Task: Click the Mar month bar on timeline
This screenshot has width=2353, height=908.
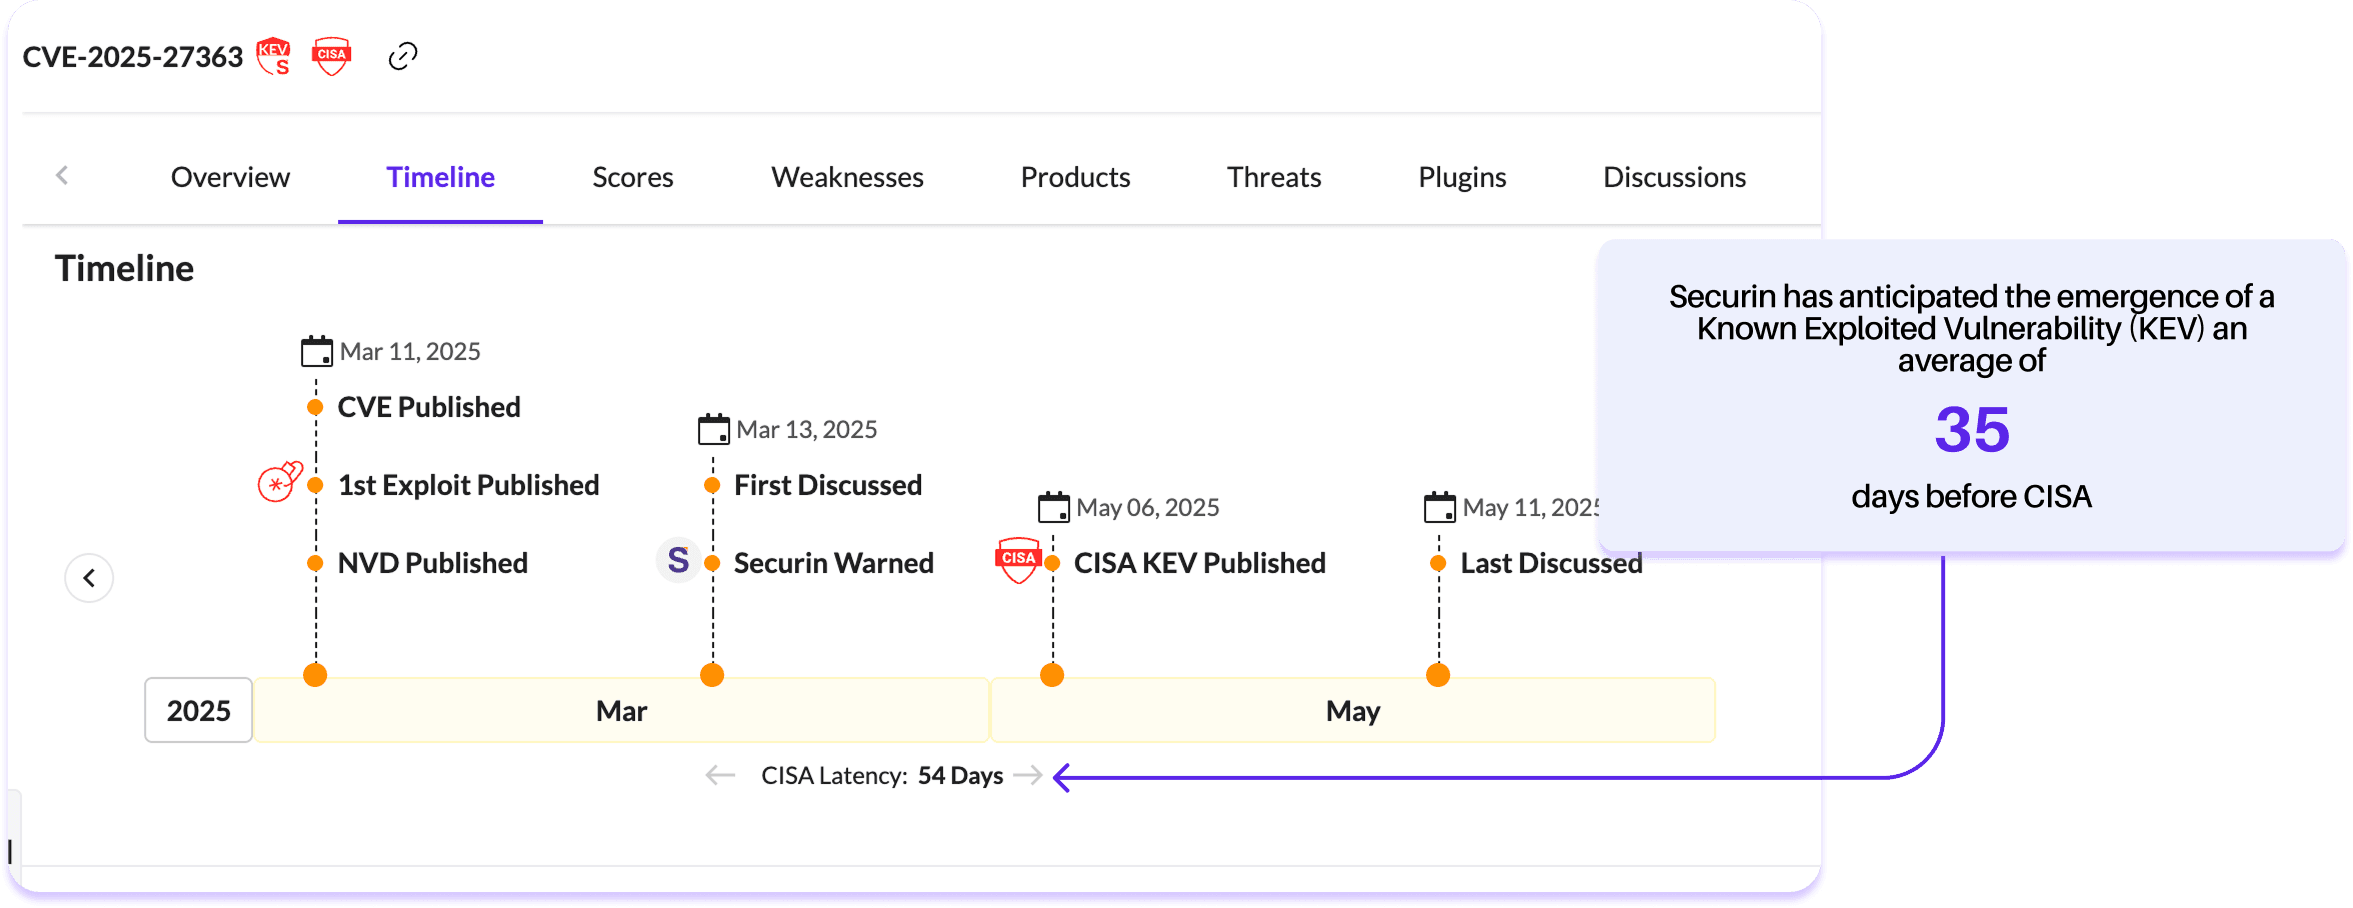Action: tap(621, 711)
